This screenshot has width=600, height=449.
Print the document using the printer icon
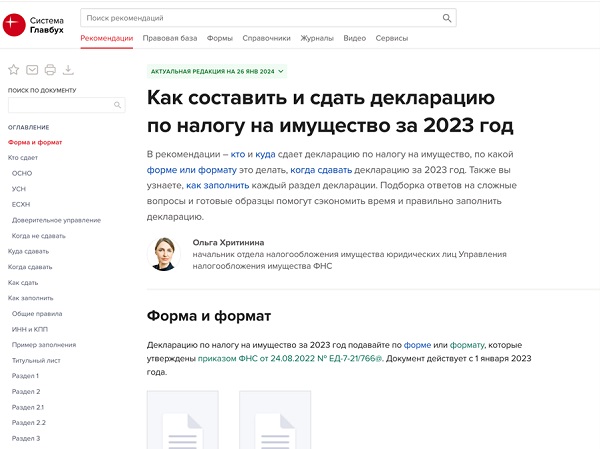[50, 70]
